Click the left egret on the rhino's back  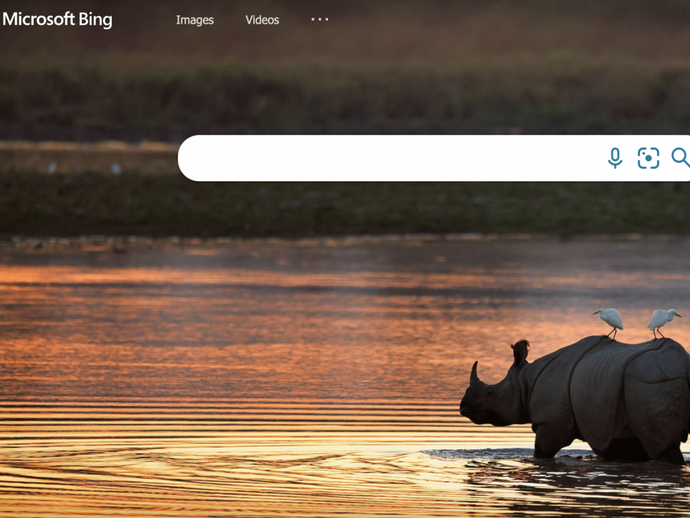click(611, 320)
